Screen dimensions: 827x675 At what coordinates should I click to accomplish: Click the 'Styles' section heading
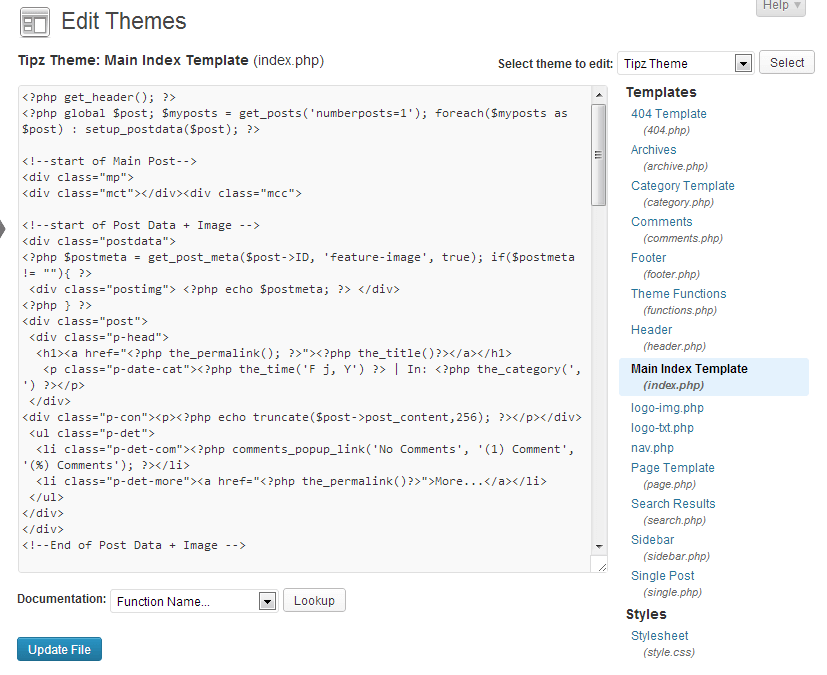coord(646,614)
